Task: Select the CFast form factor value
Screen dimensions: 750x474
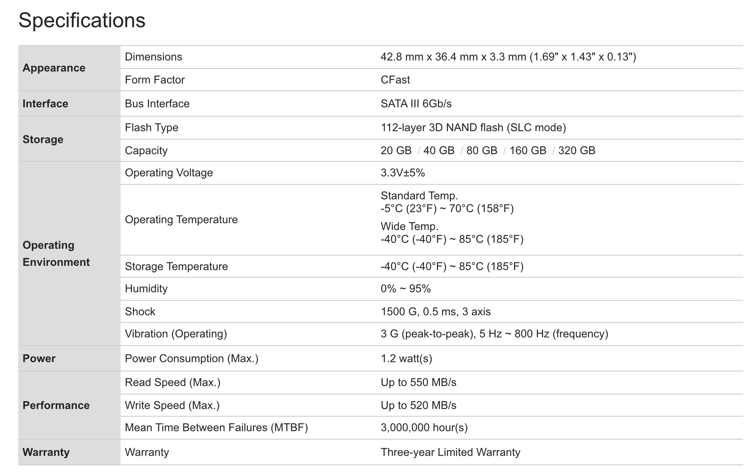Action: point(395,80)
